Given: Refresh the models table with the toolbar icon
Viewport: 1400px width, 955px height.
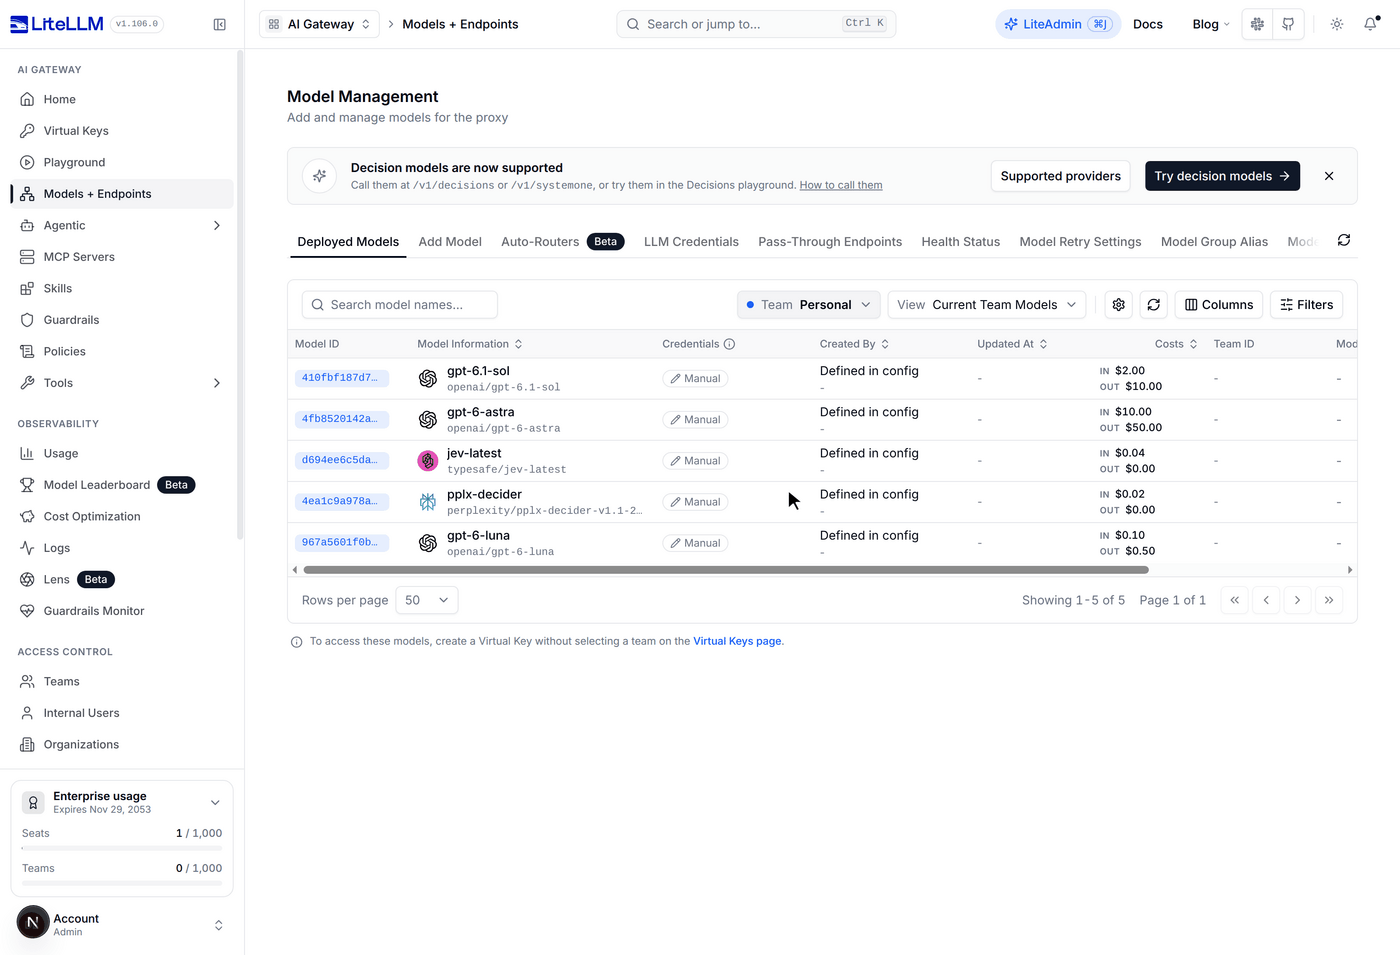Looking at the screenshot, I should click(x=1154, y=305).
